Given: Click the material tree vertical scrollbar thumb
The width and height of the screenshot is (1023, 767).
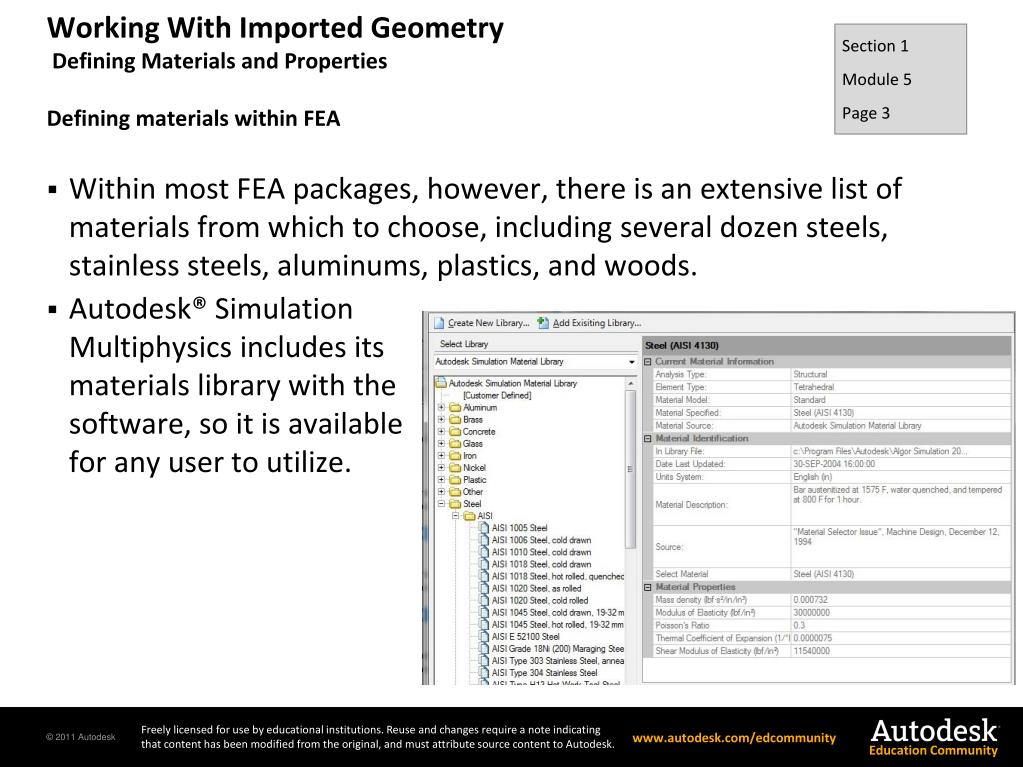Looking at the screenshot, I should 630,469.
